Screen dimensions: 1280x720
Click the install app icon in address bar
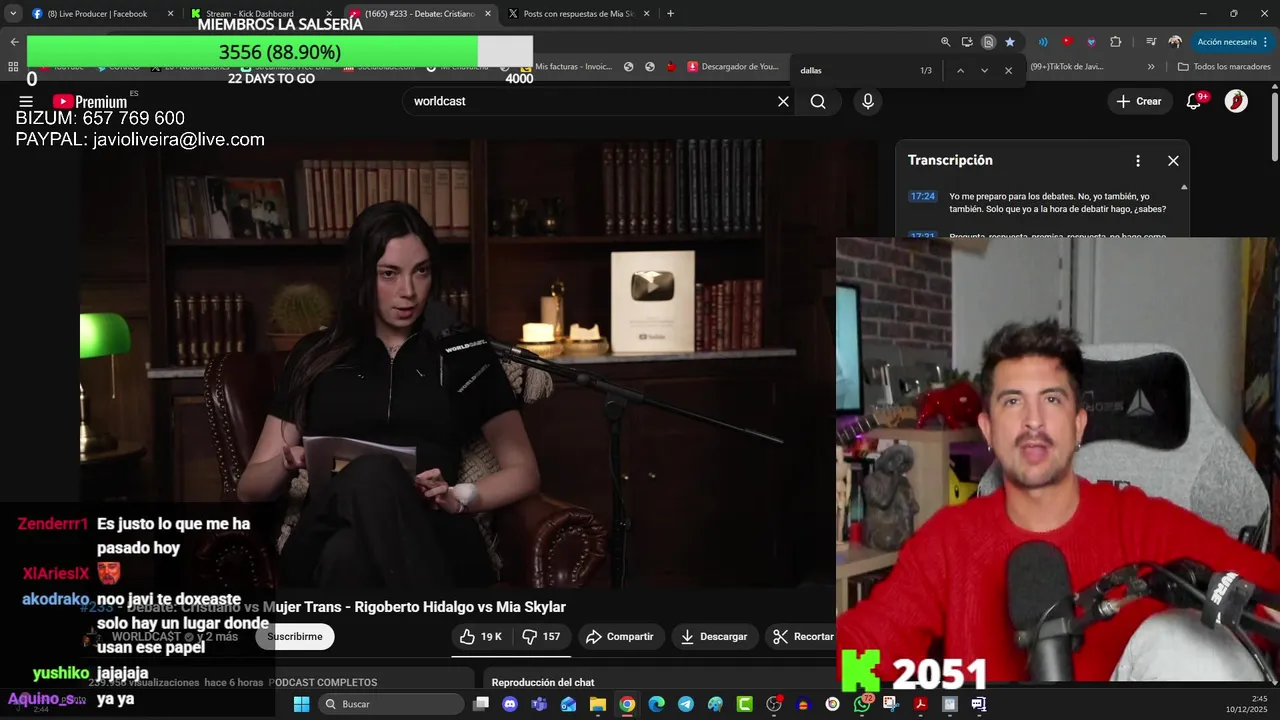[x=967, y=42]
